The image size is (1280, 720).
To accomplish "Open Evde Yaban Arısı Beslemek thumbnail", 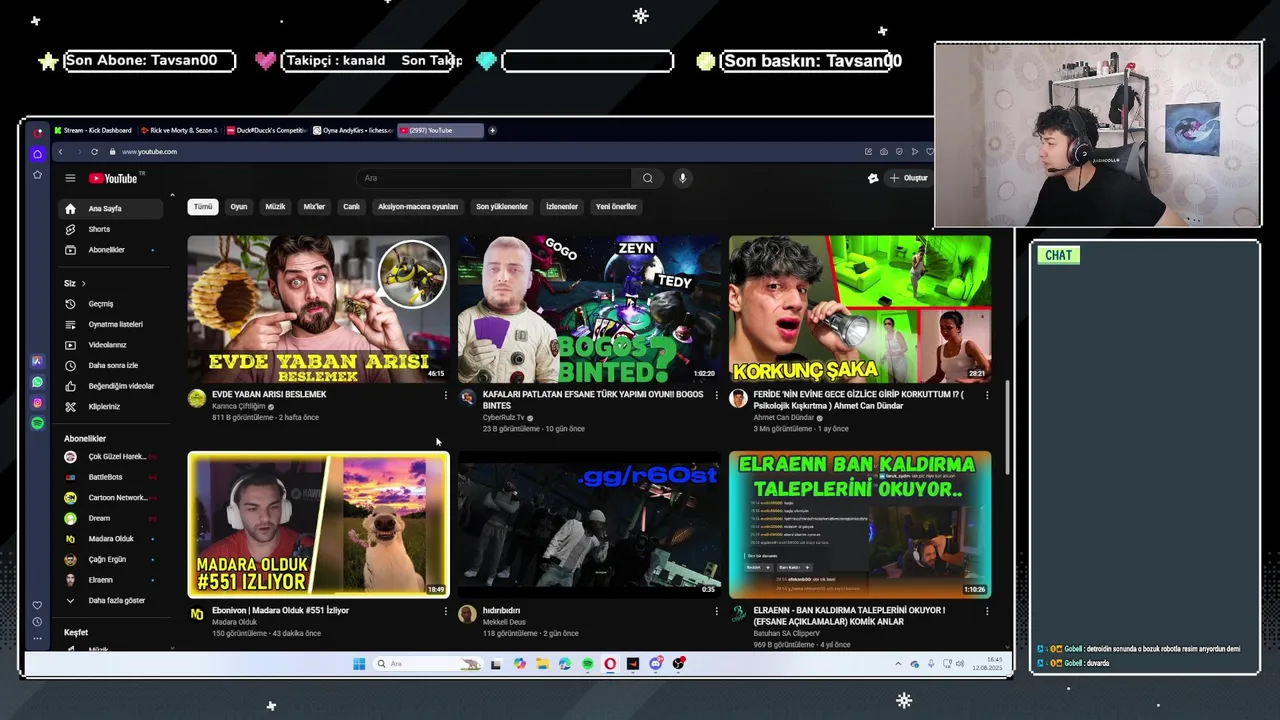I will 318,309.
